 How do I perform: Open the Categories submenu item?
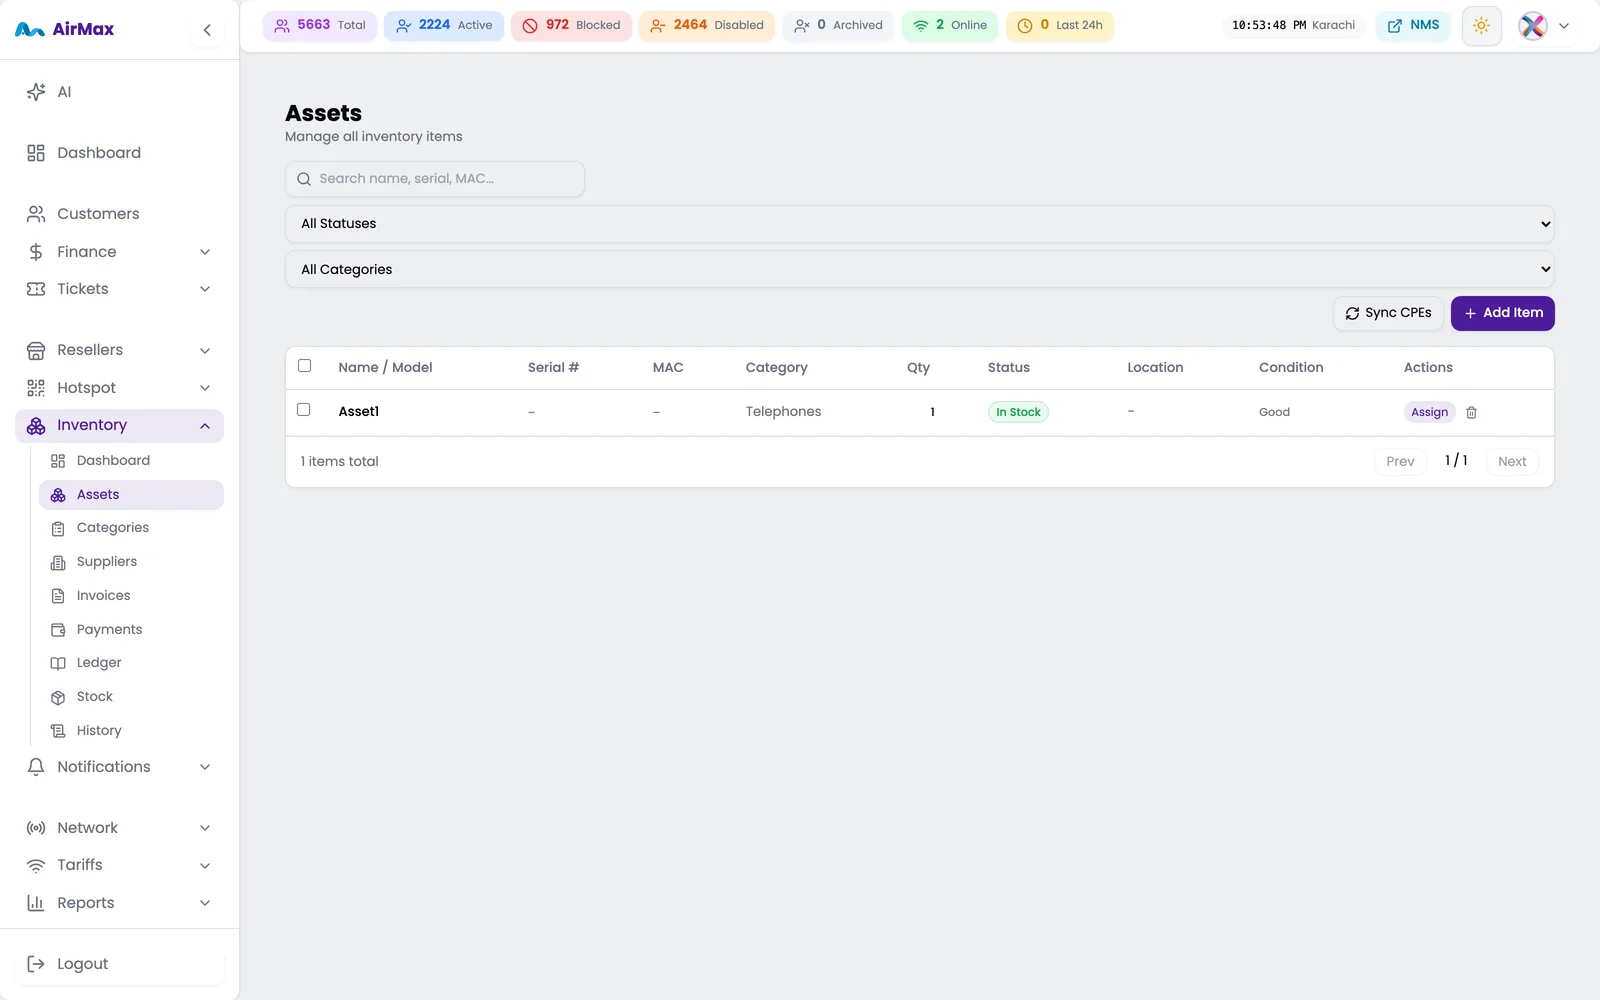(131, 528)
